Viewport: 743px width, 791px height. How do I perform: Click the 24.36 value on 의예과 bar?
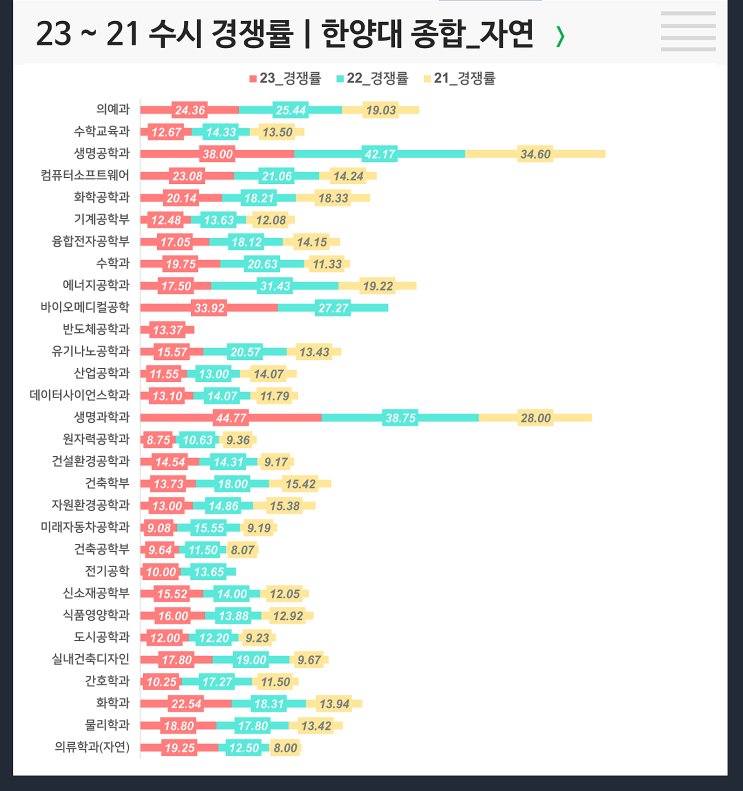point(190,110)
